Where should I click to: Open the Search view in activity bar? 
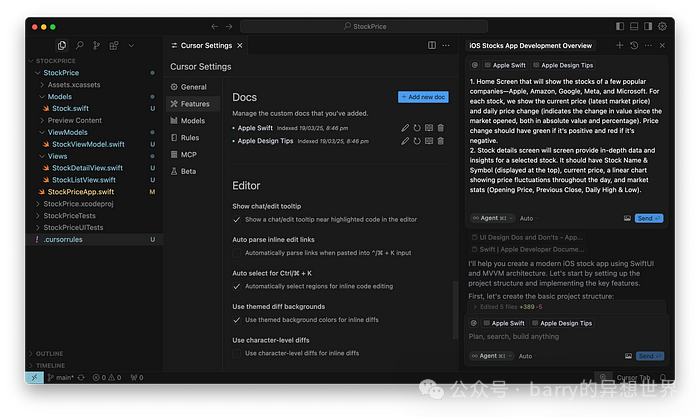tap(79, 45)
